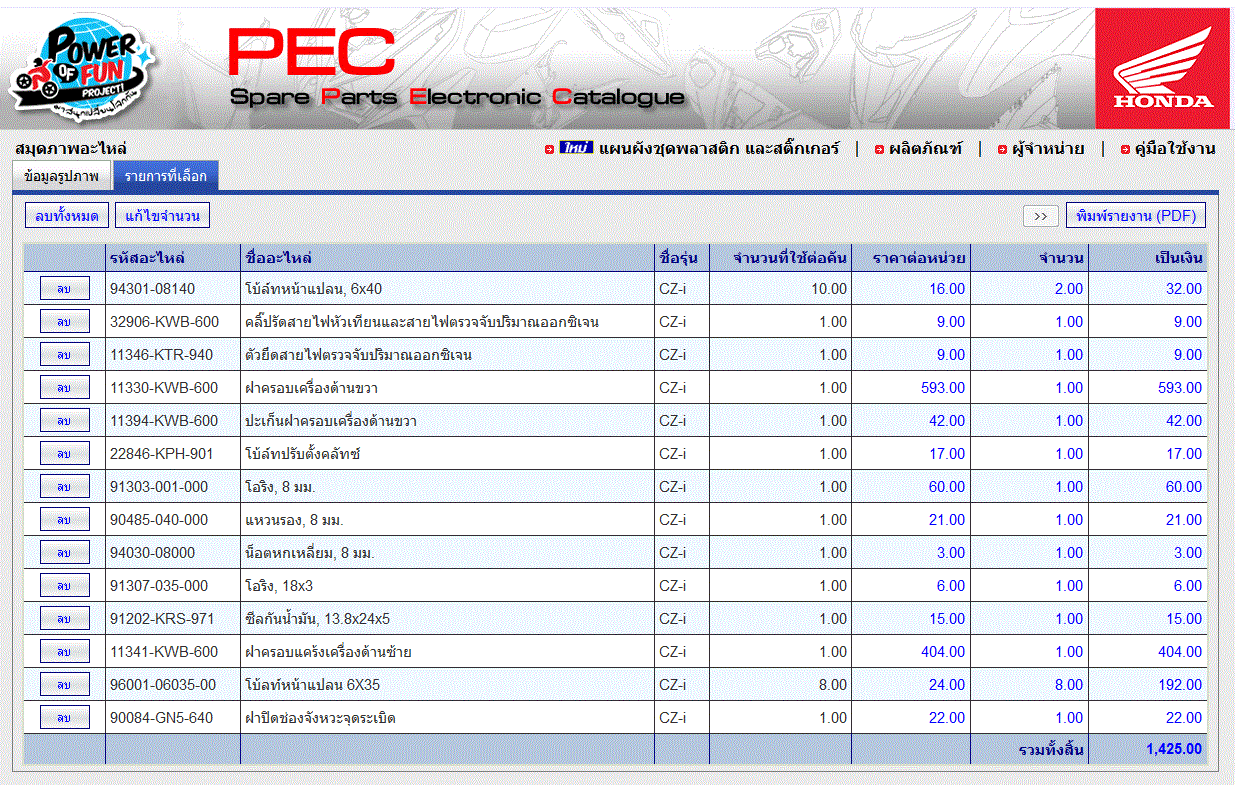Open the แผนผังชุดพลาสติก และสติ๊กเกอร์ link
1235x785 pixels.
point(718,148)
